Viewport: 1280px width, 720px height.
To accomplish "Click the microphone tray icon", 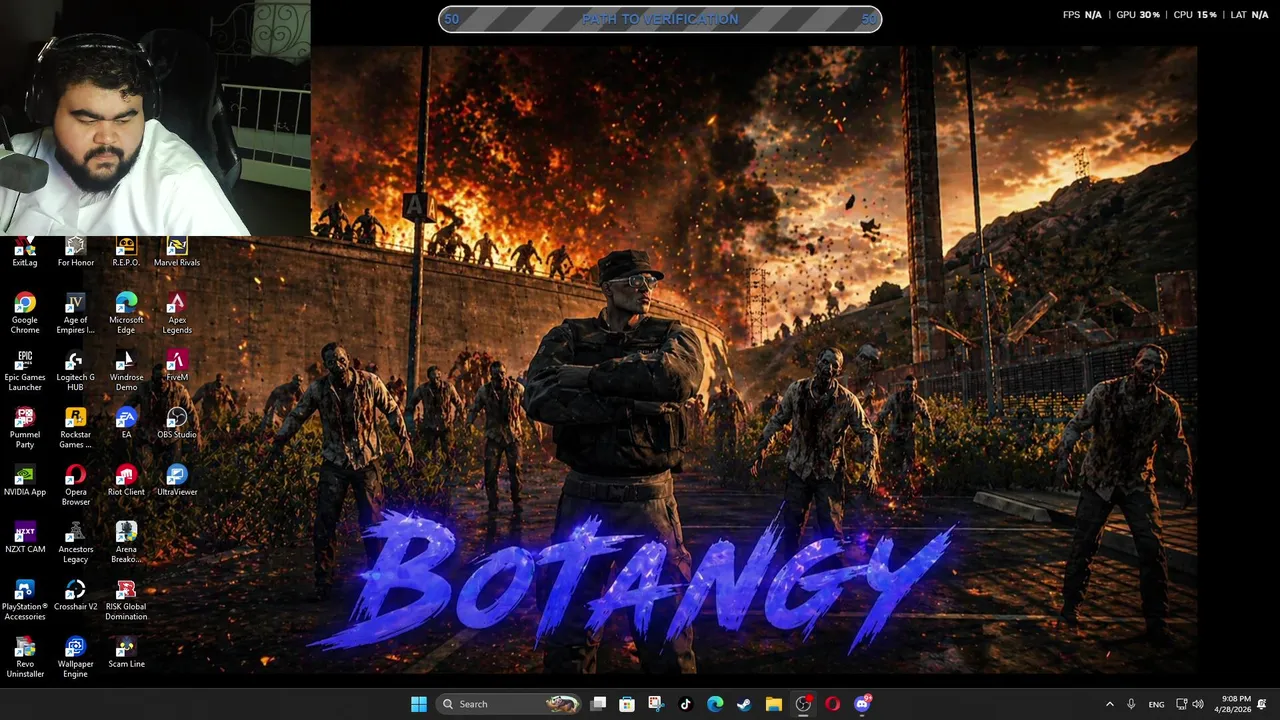I will (x=1131, y=704).
